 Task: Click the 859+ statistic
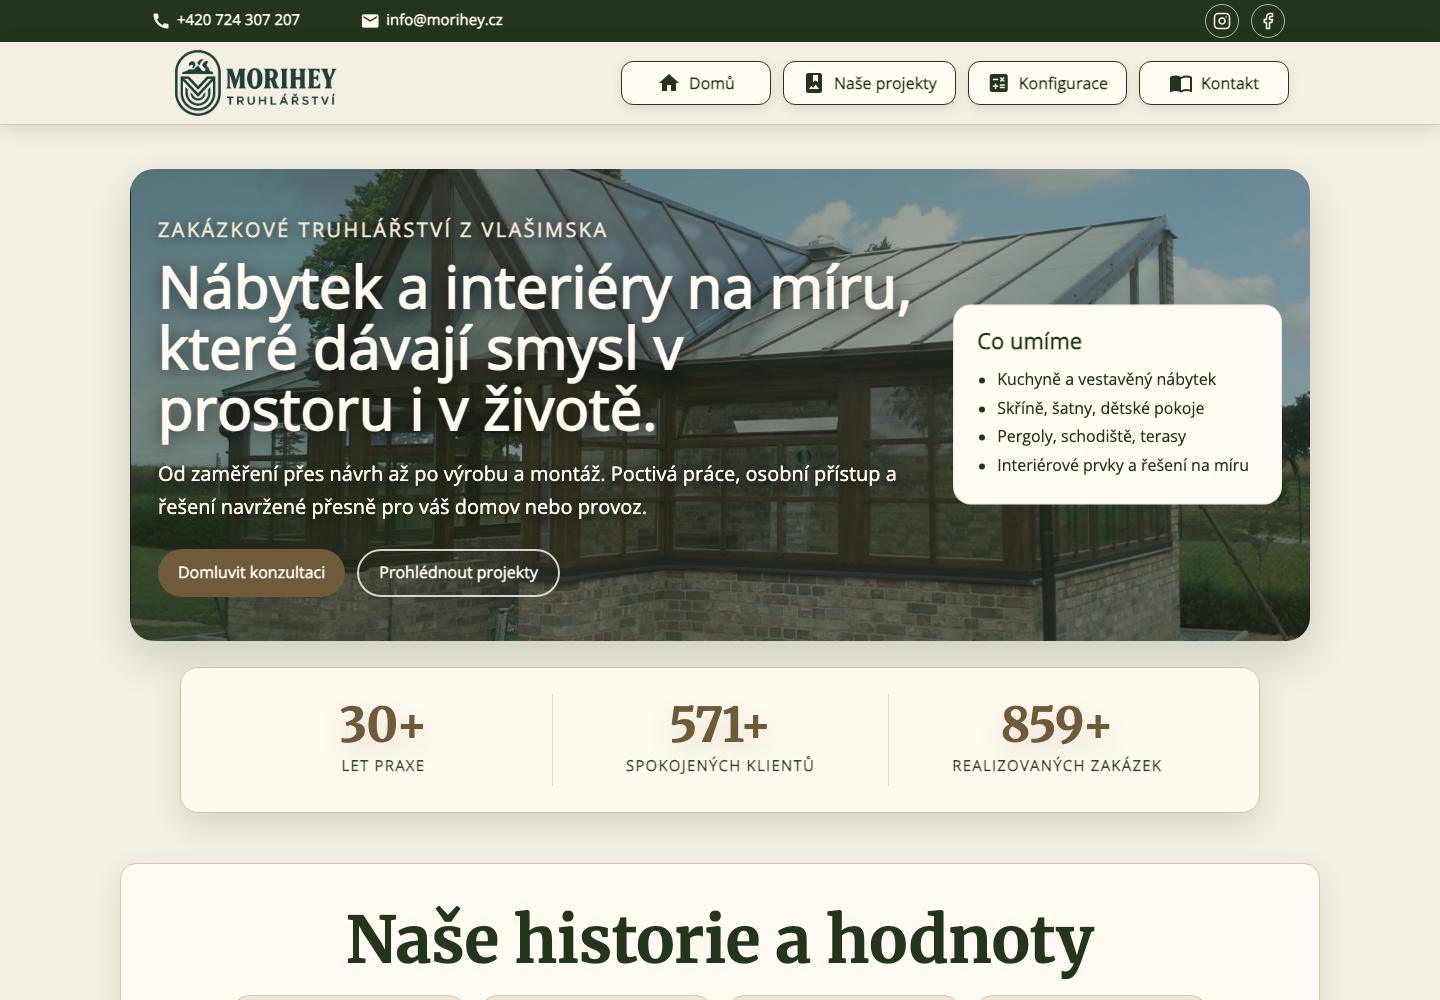1056,724
